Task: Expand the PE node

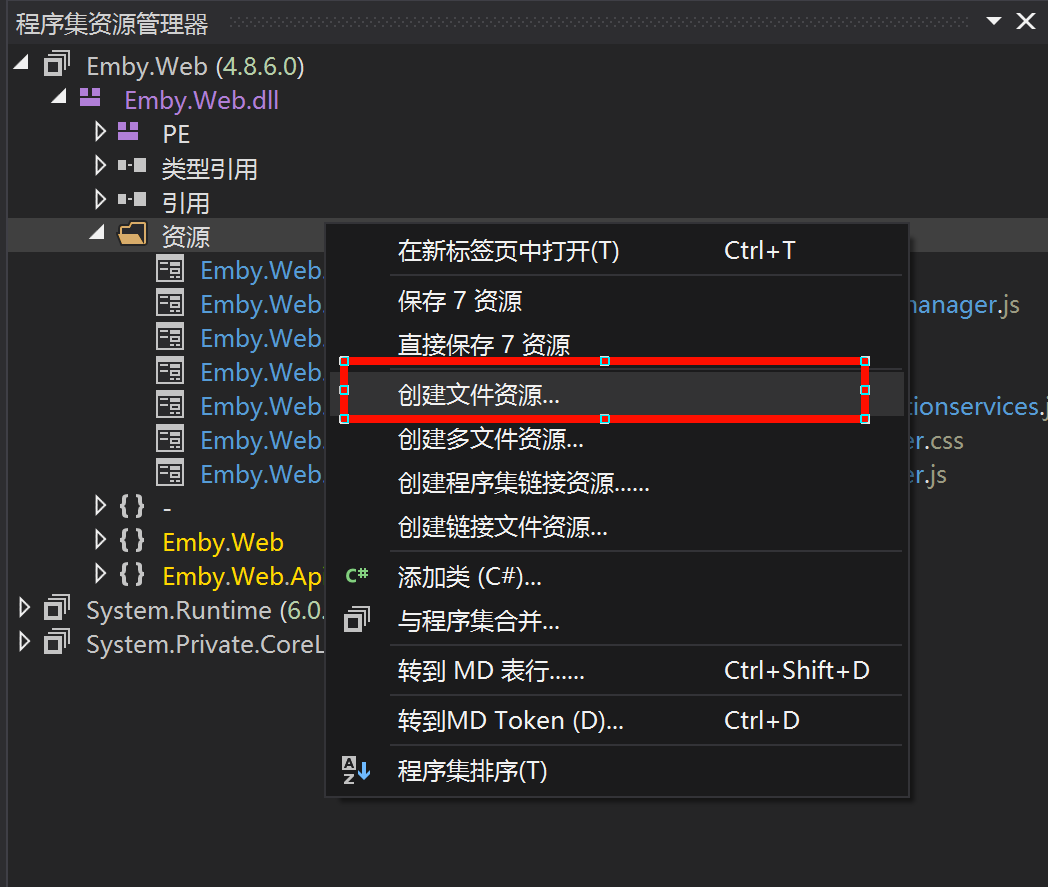Action: (x=99, y=132)
